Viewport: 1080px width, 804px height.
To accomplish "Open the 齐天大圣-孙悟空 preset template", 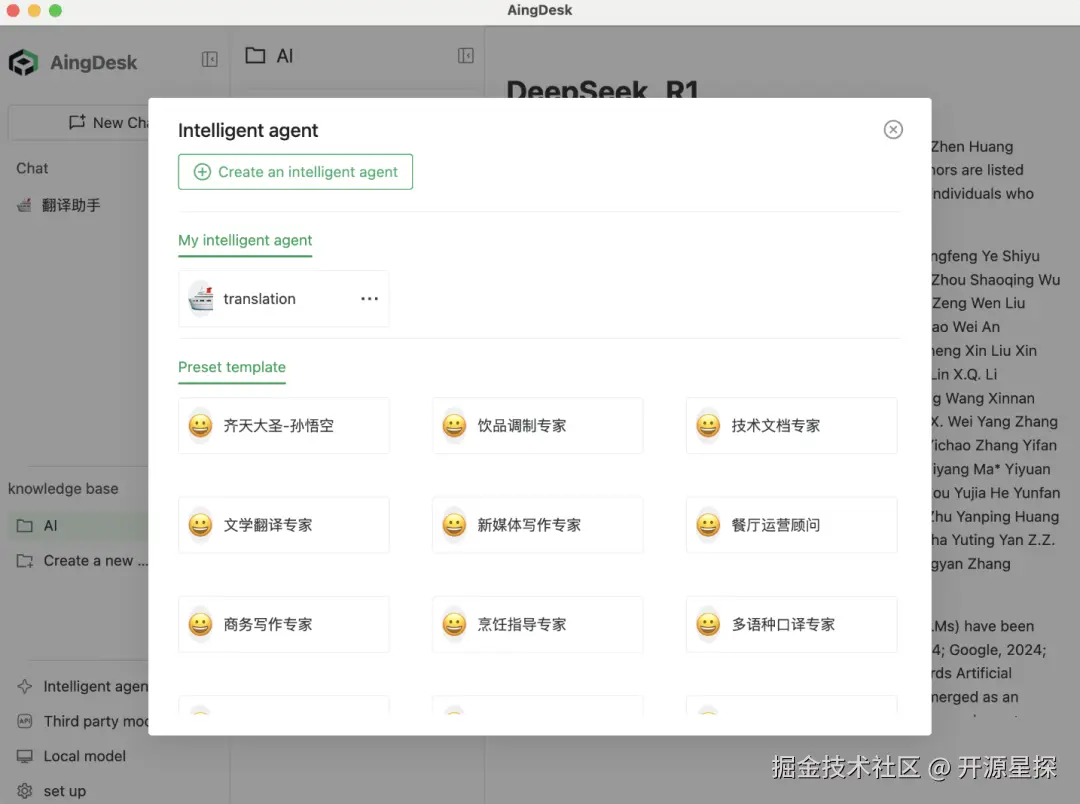I will tap(283, 425).
